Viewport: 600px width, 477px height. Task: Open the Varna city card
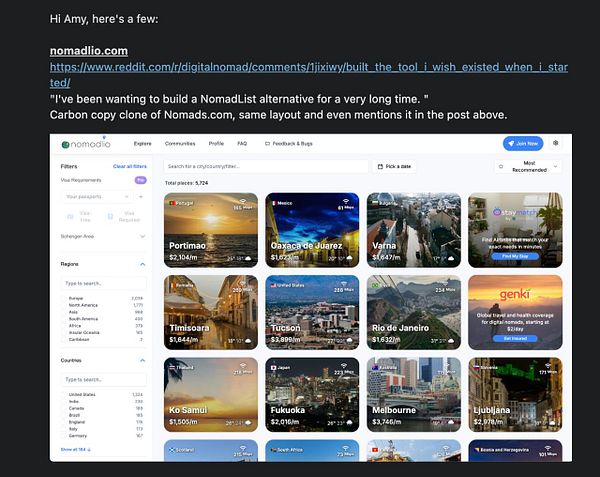[414, 230]
